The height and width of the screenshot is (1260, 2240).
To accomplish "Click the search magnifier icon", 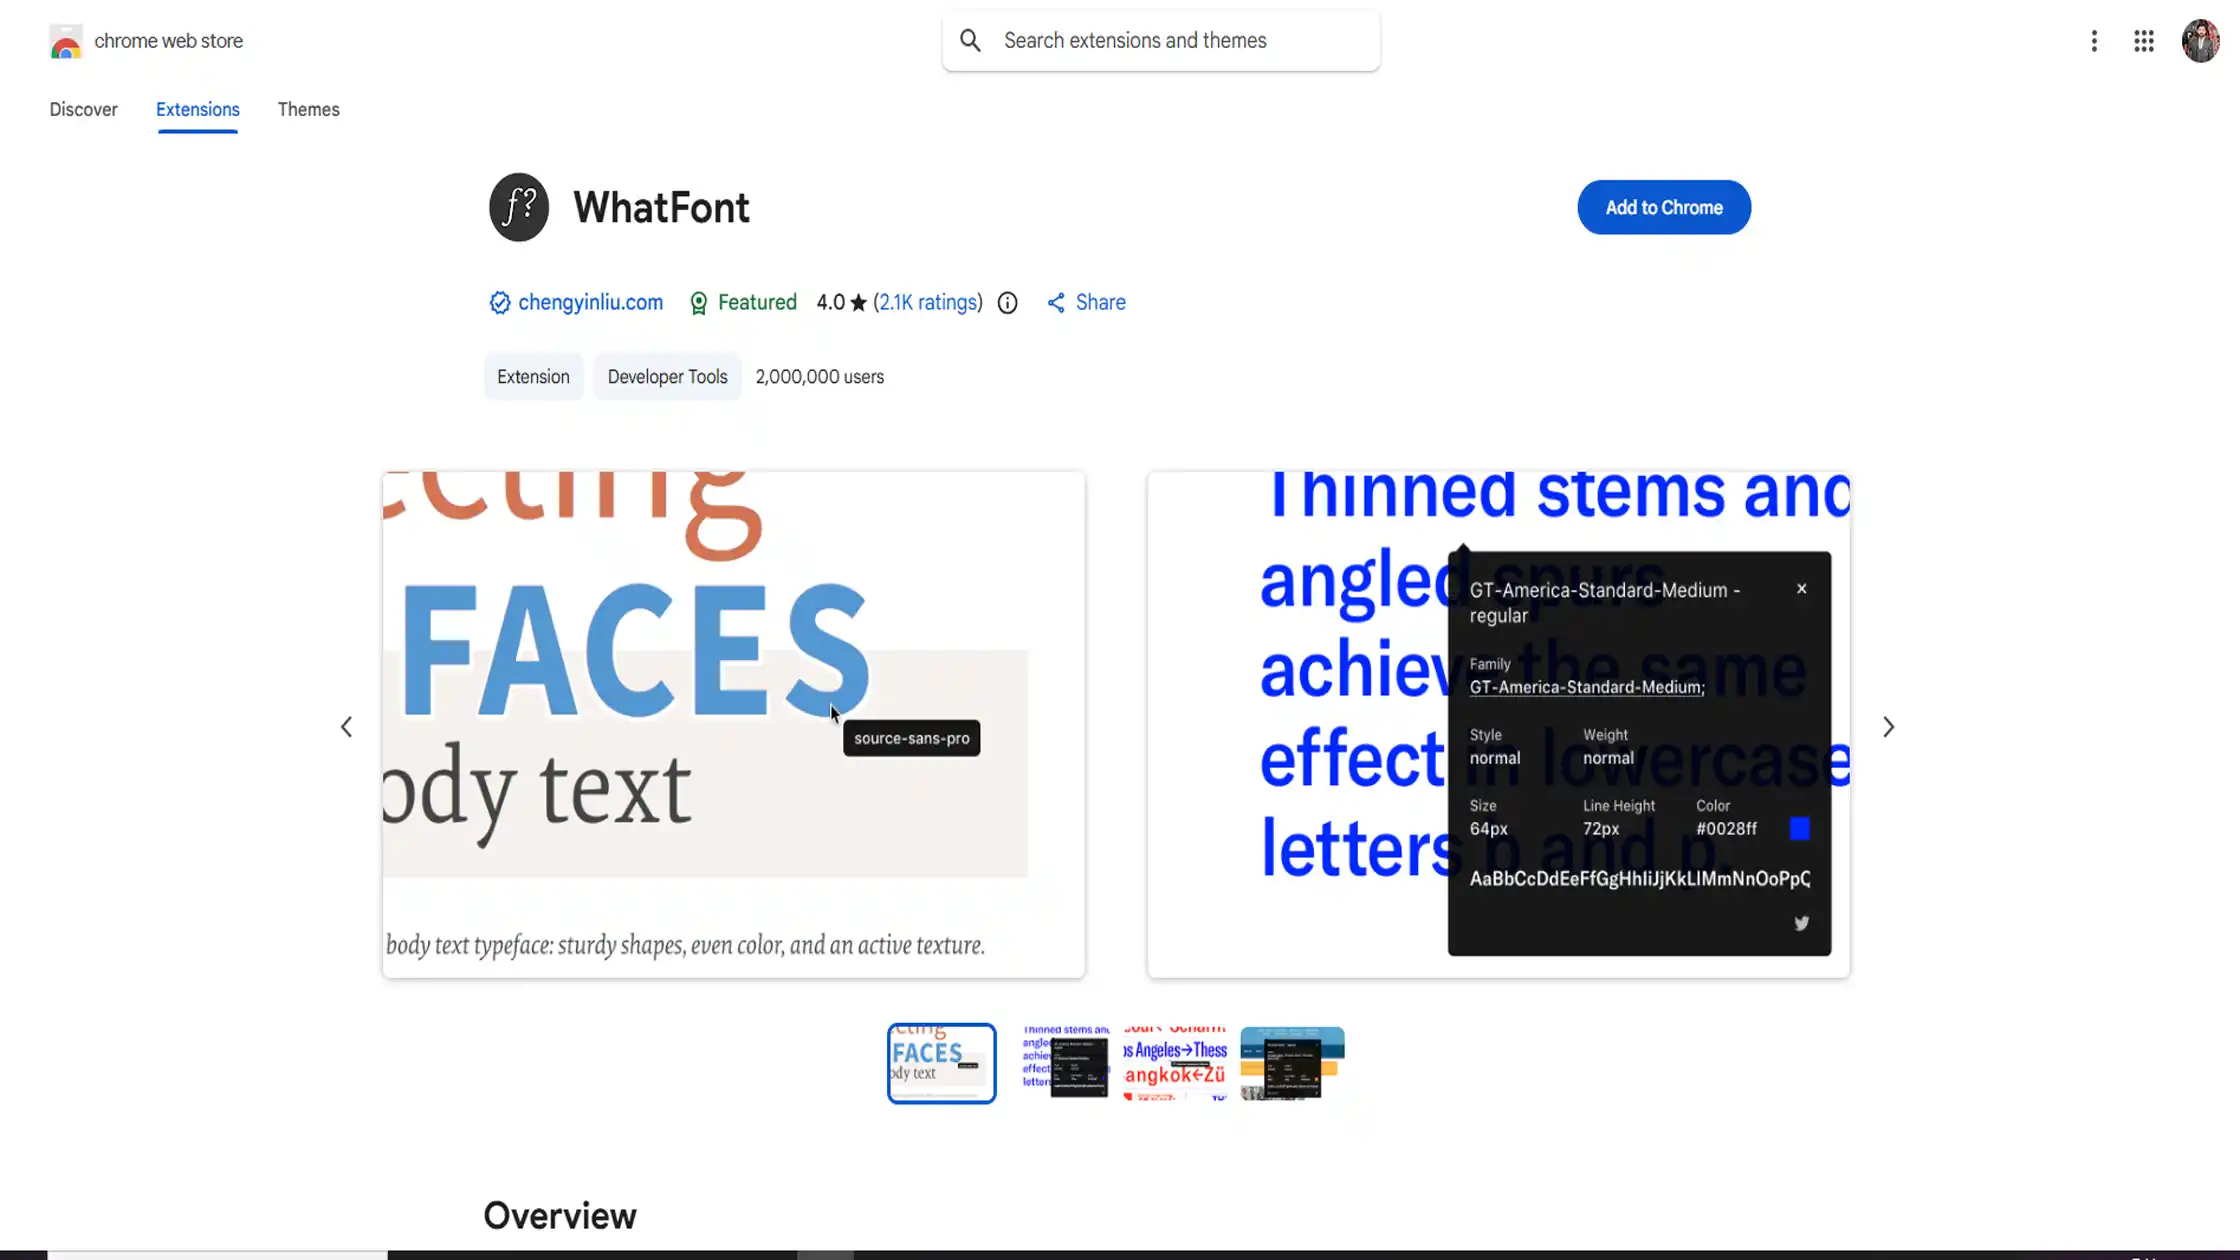I will tap(970, 41).
